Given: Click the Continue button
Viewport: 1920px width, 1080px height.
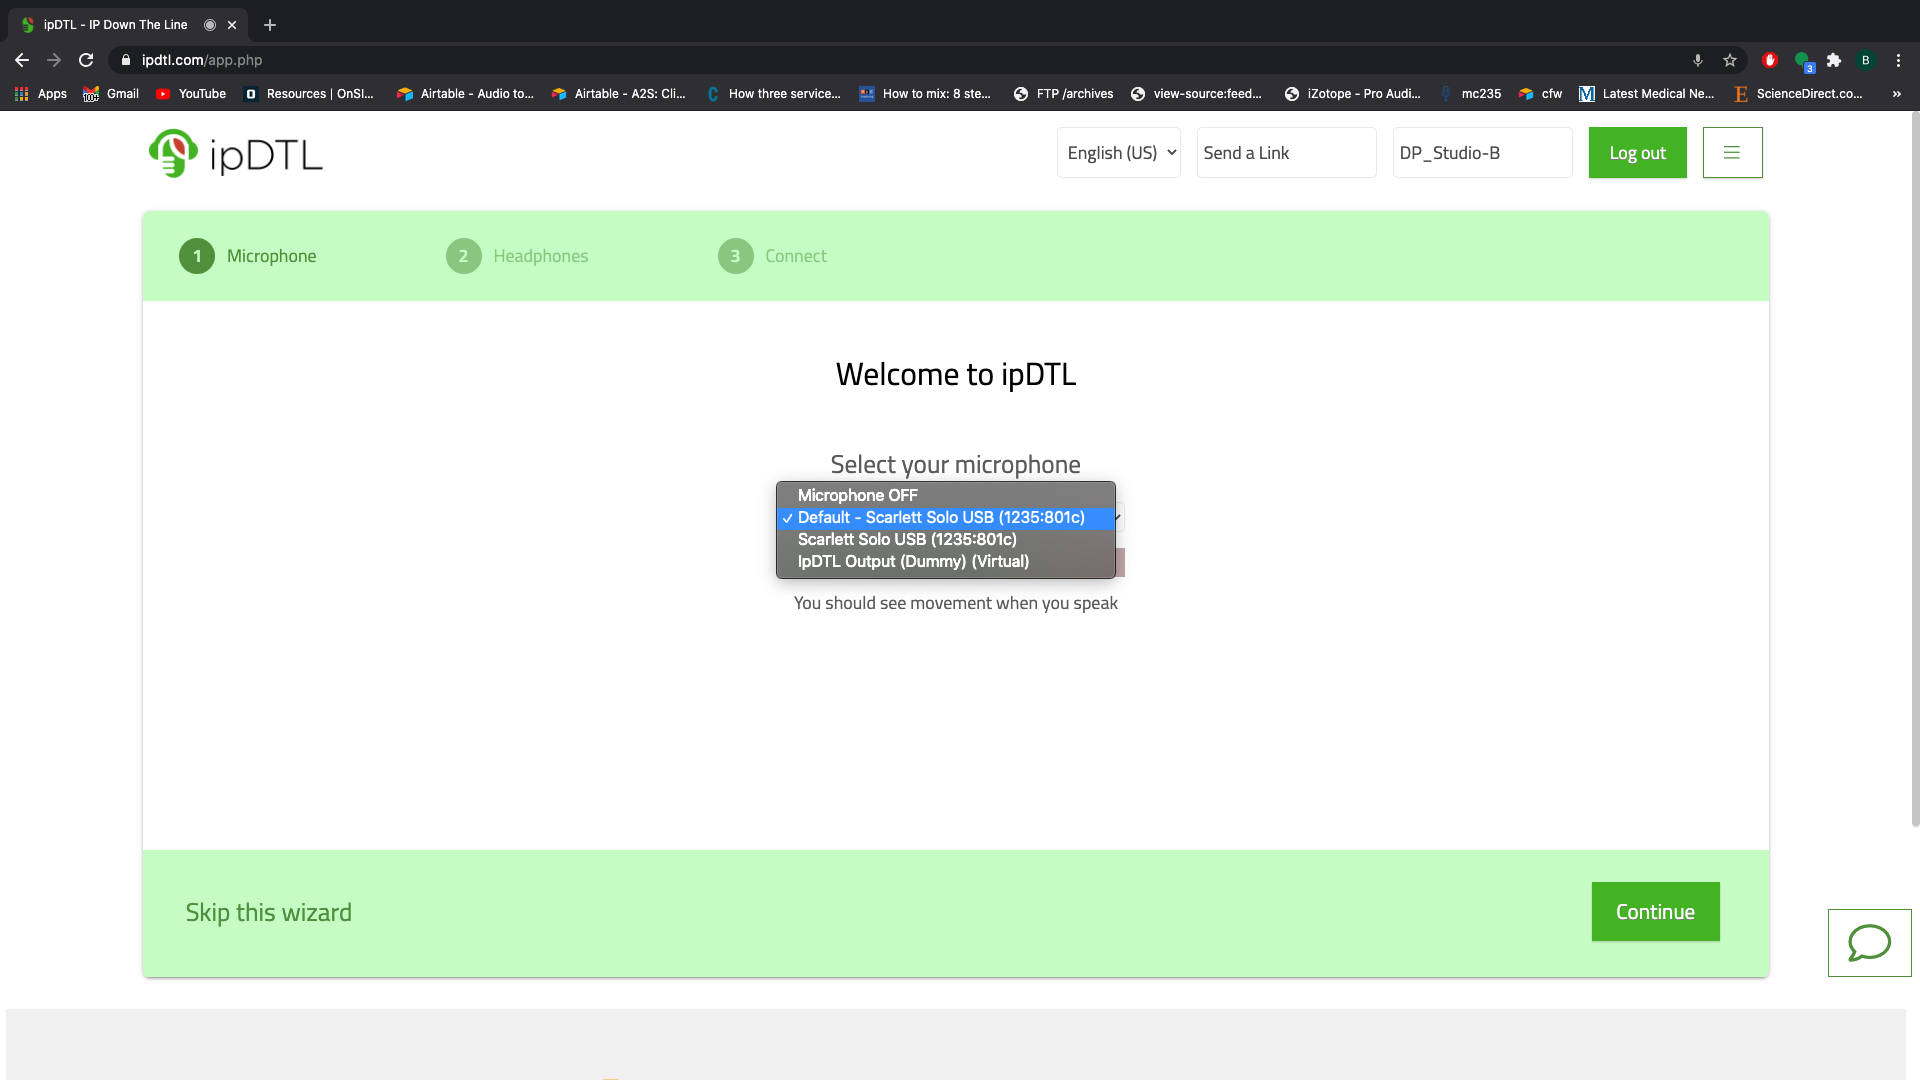Looking at the screenshot, I should point(1655,912).
